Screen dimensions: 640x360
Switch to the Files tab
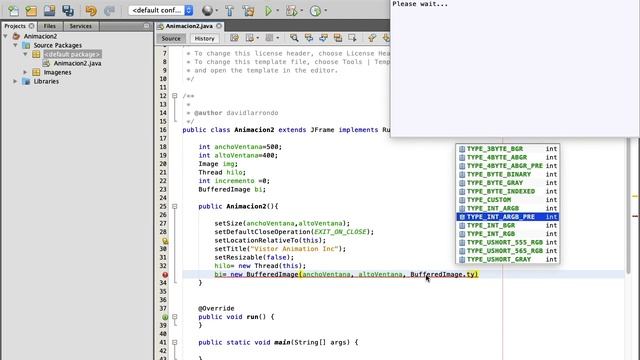coord(50,26)
